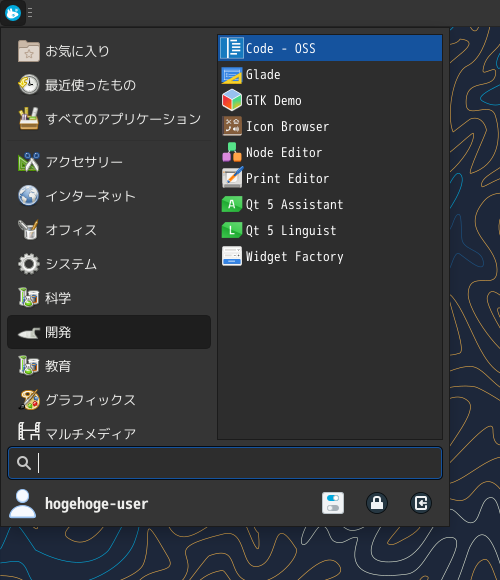
Task: Click the Whisker menu button in panel
Action: 13,13
